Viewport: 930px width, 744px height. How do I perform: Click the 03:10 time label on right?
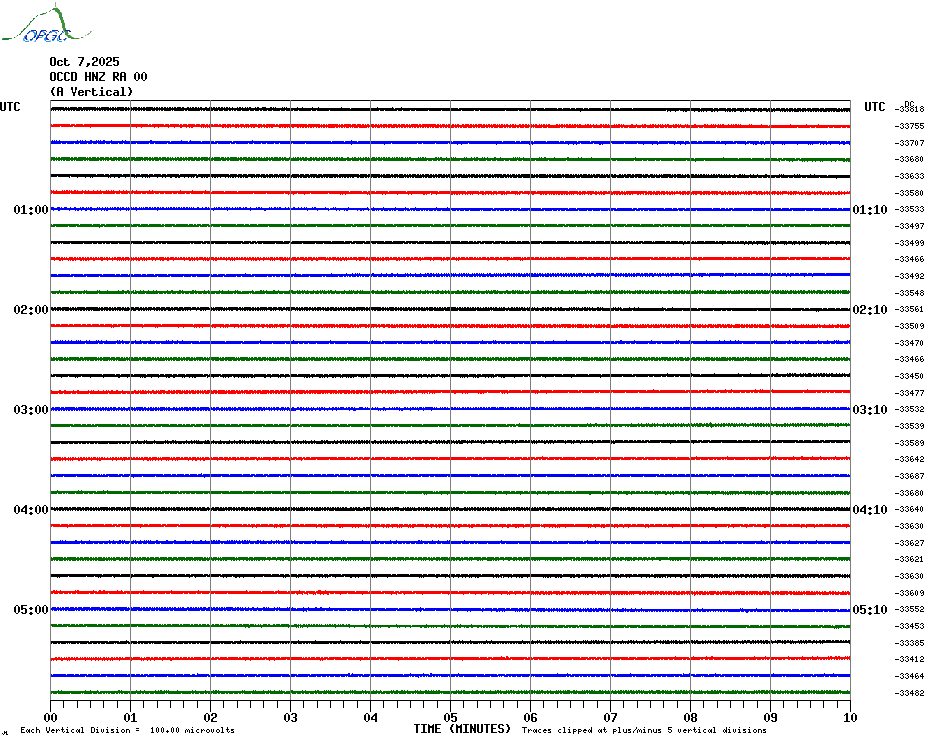coord(869,410)
